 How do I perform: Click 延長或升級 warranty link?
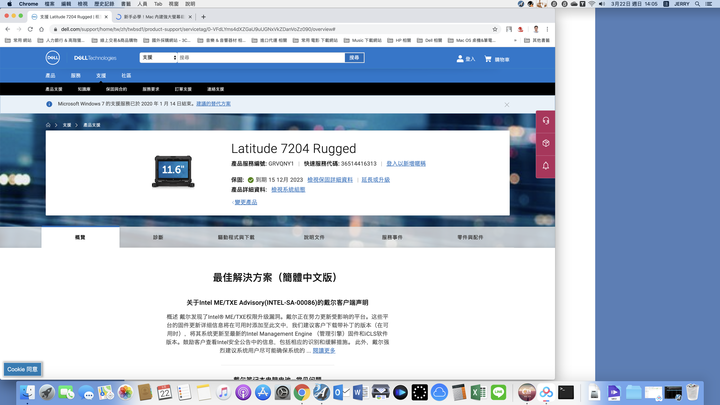(376, 180)
